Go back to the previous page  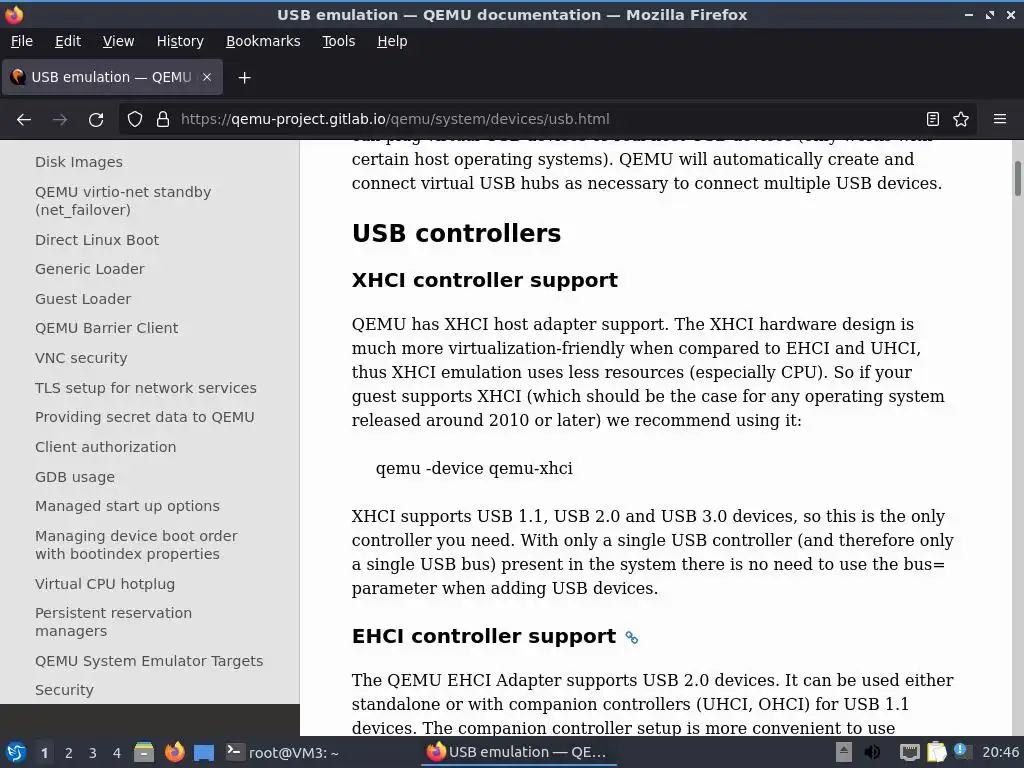(x=24, y=120)
